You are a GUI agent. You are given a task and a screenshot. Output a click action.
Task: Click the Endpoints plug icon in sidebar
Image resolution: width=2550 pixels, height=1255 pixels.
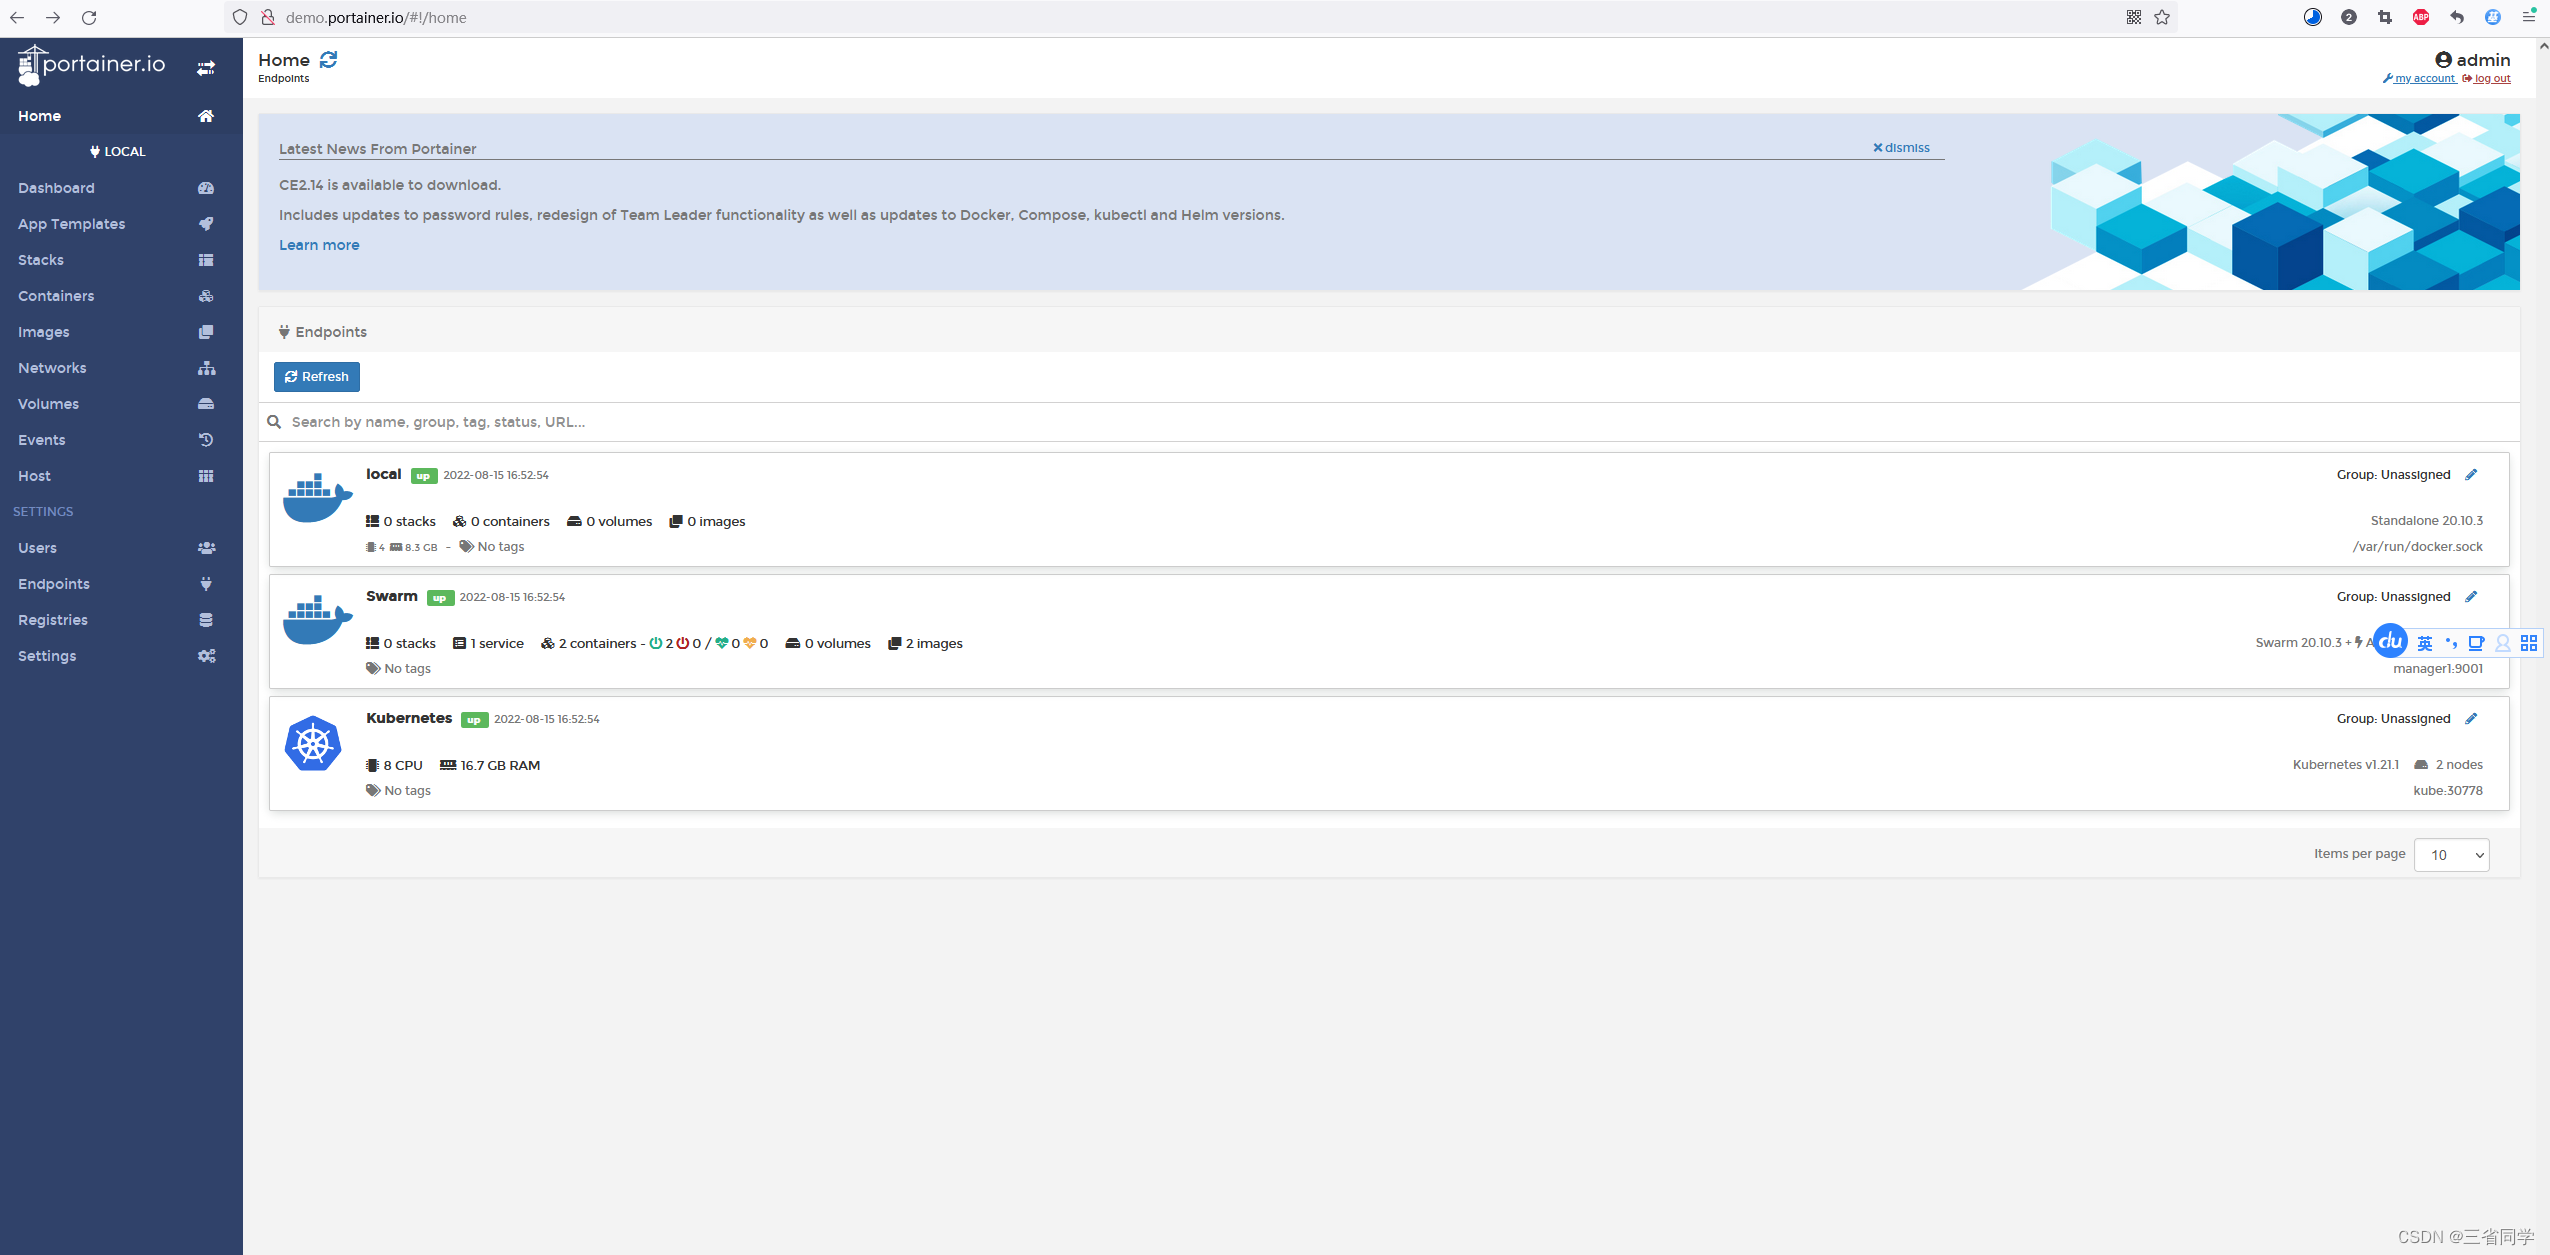tap(206, 584)
